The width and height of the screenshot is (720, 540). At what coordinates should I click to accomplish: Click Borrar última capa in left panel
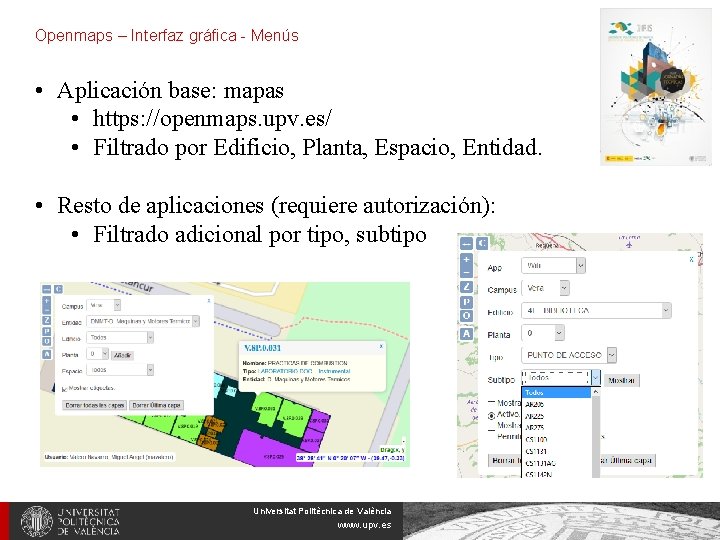coord(157,405)
